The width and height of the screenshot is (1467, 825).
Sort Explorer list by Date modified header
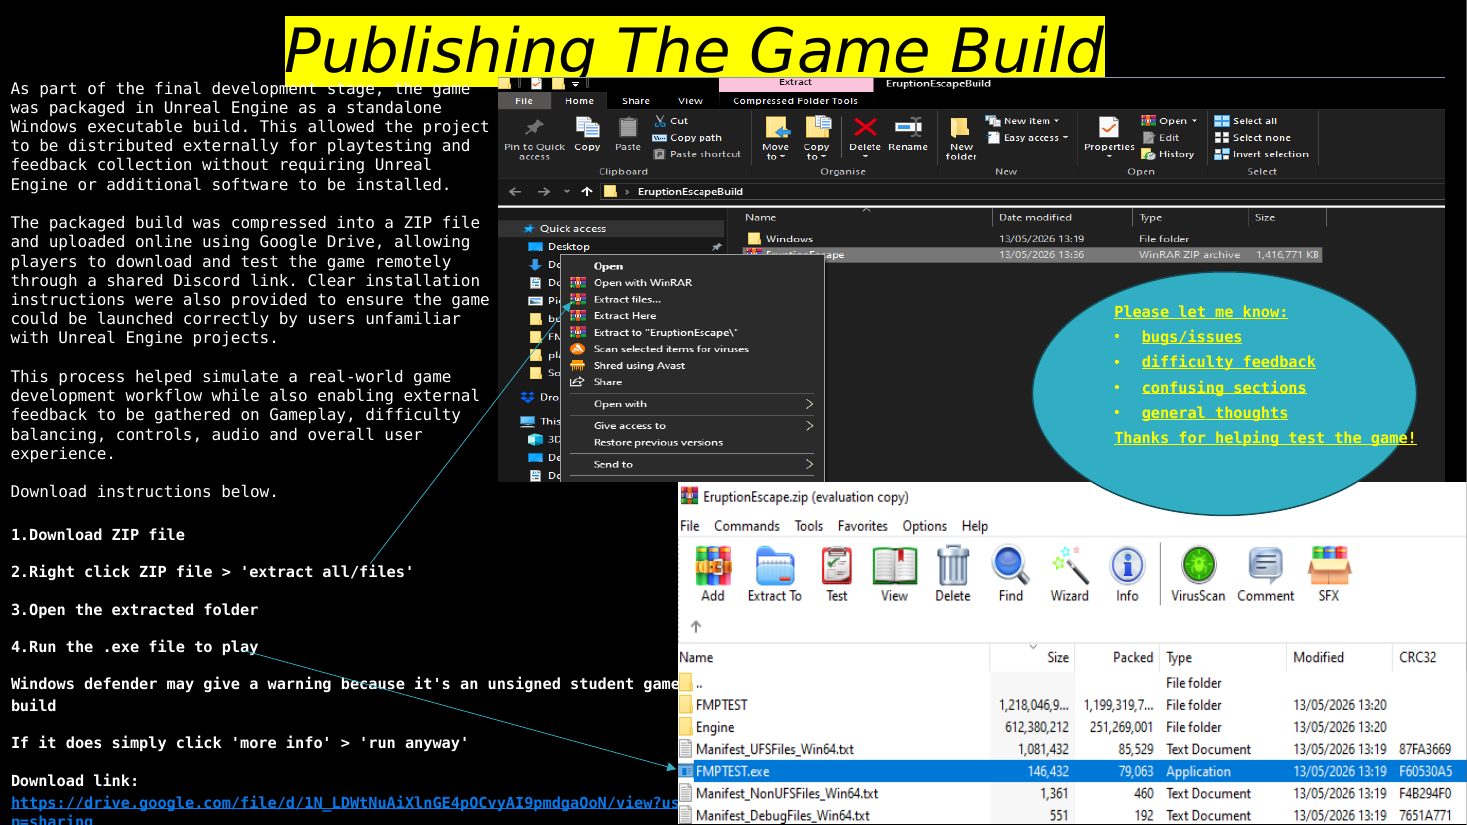pyautogui.click(x=1062, y=217)
